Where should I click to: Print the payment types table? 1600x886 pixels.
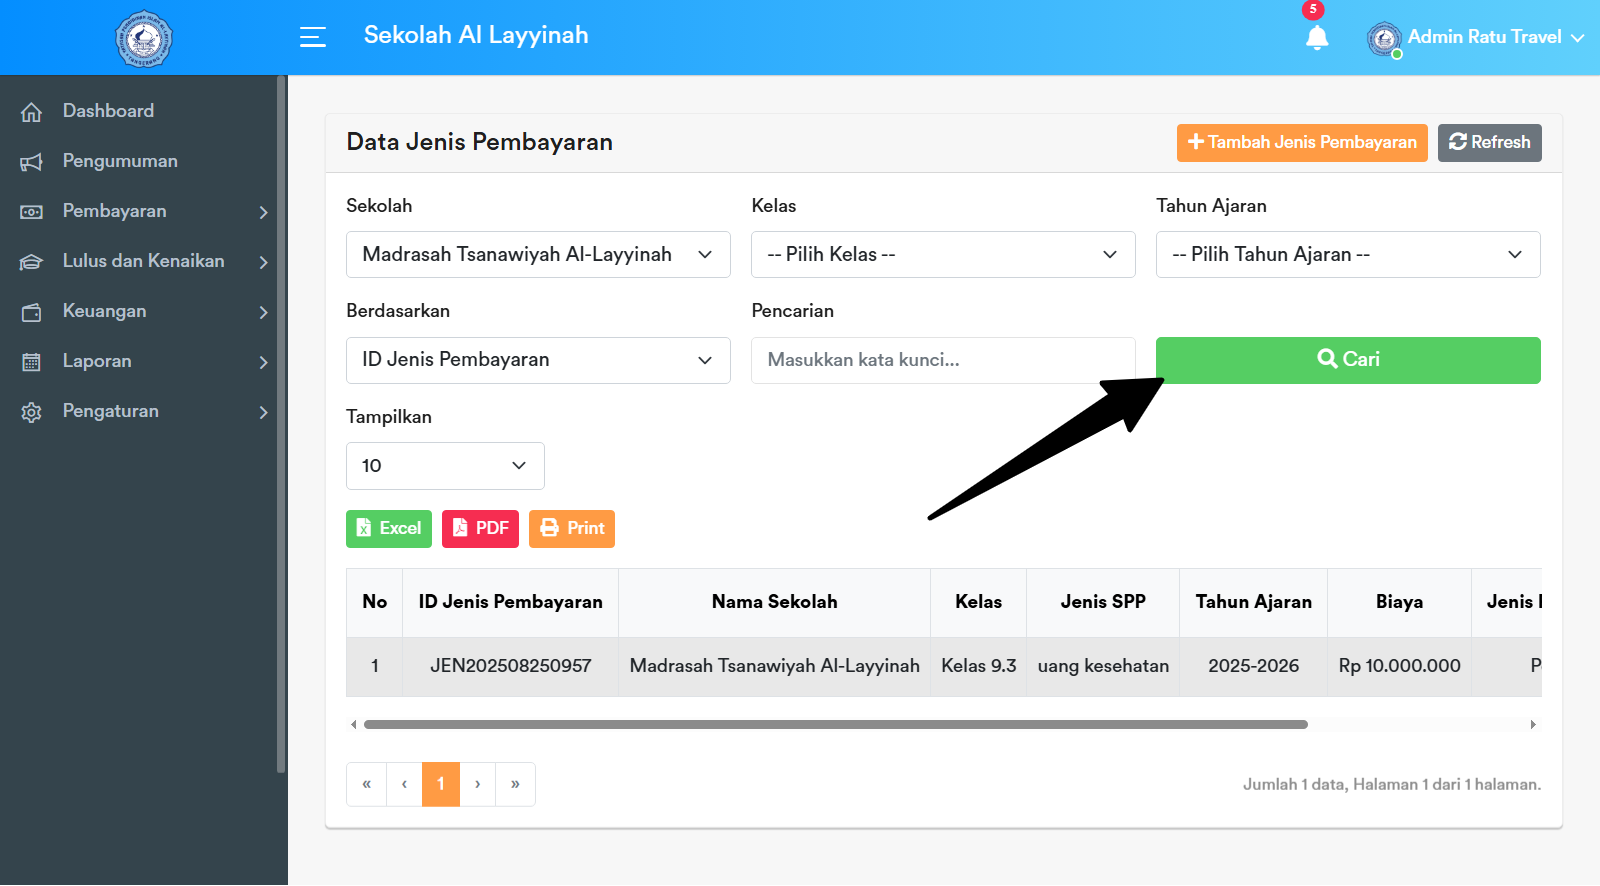[572, 528]
